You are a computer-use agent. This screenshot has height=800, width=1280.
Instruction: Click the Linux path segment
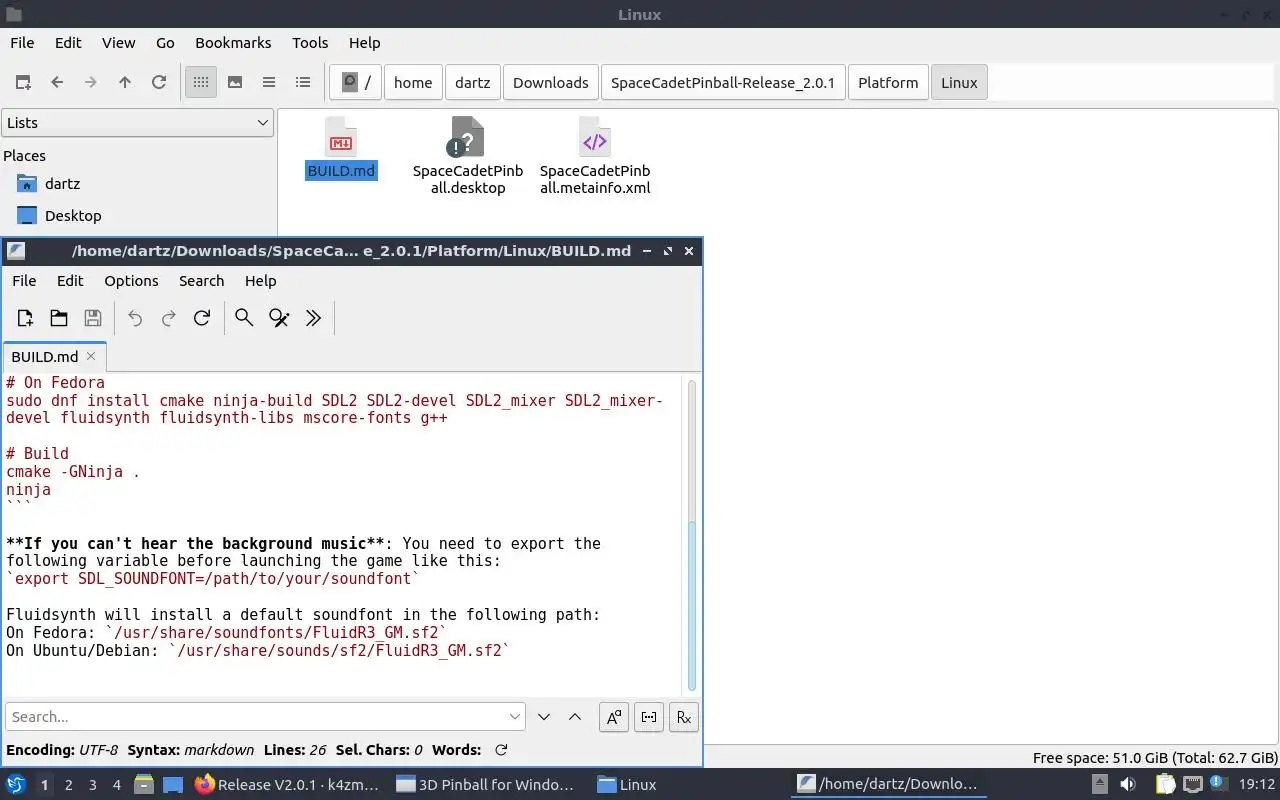click(959, 82)
